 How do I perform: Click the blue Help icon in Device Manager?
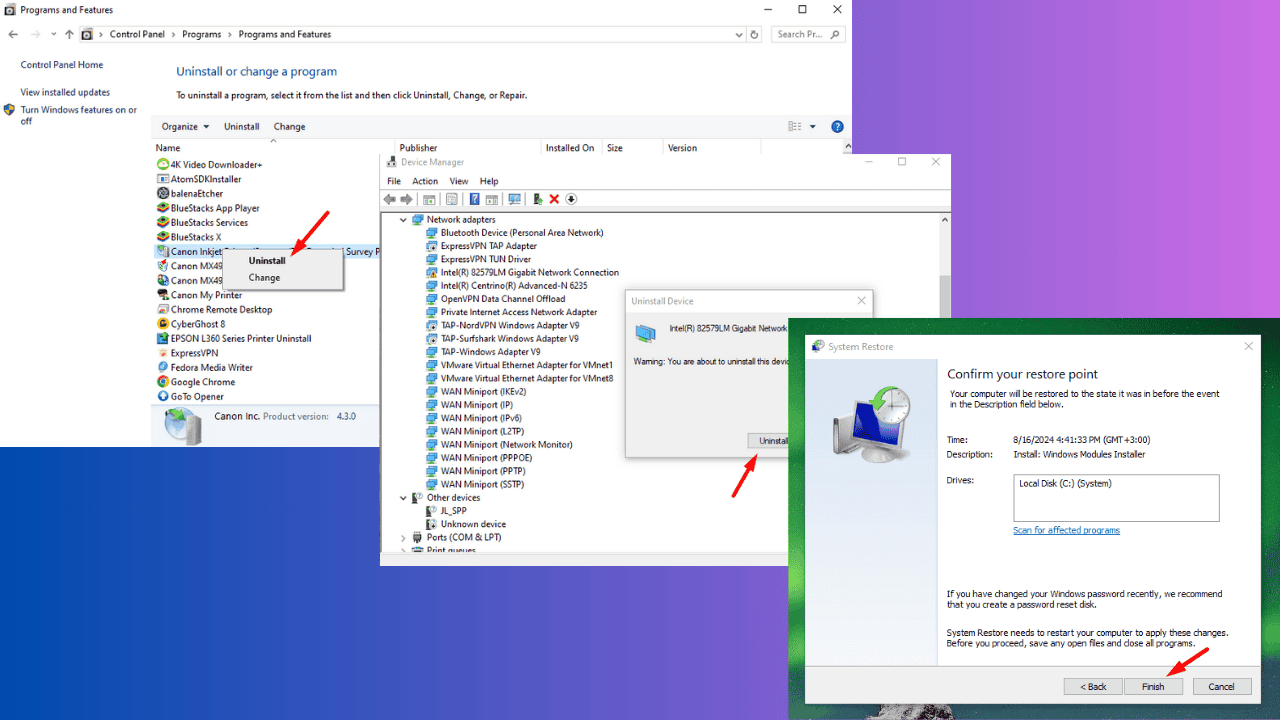pyautogui.click(x=475, y=199)
